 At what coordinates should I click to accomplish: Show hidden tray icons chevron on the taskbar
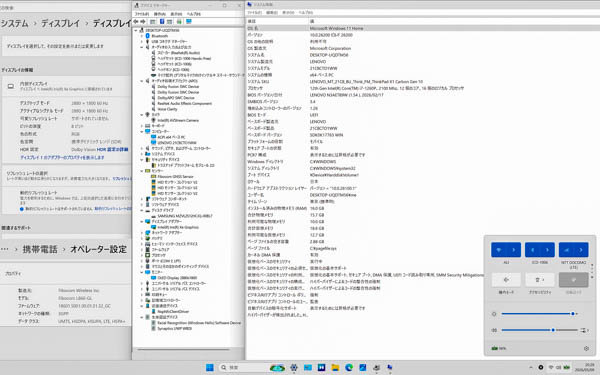click(x=530, y=367)
